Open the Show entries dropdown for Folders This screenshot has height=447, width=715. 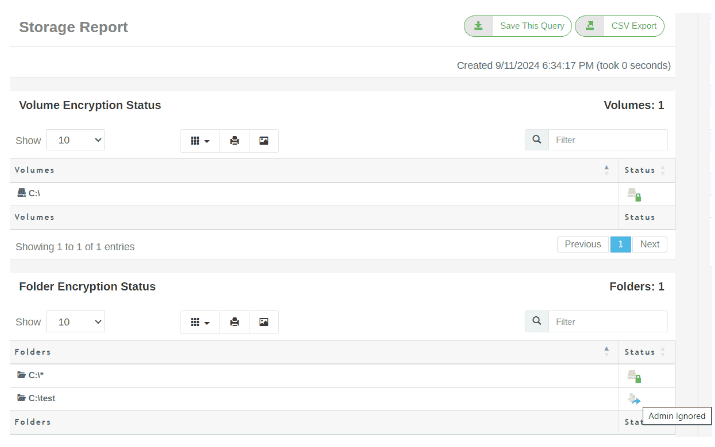coord(75,322)
